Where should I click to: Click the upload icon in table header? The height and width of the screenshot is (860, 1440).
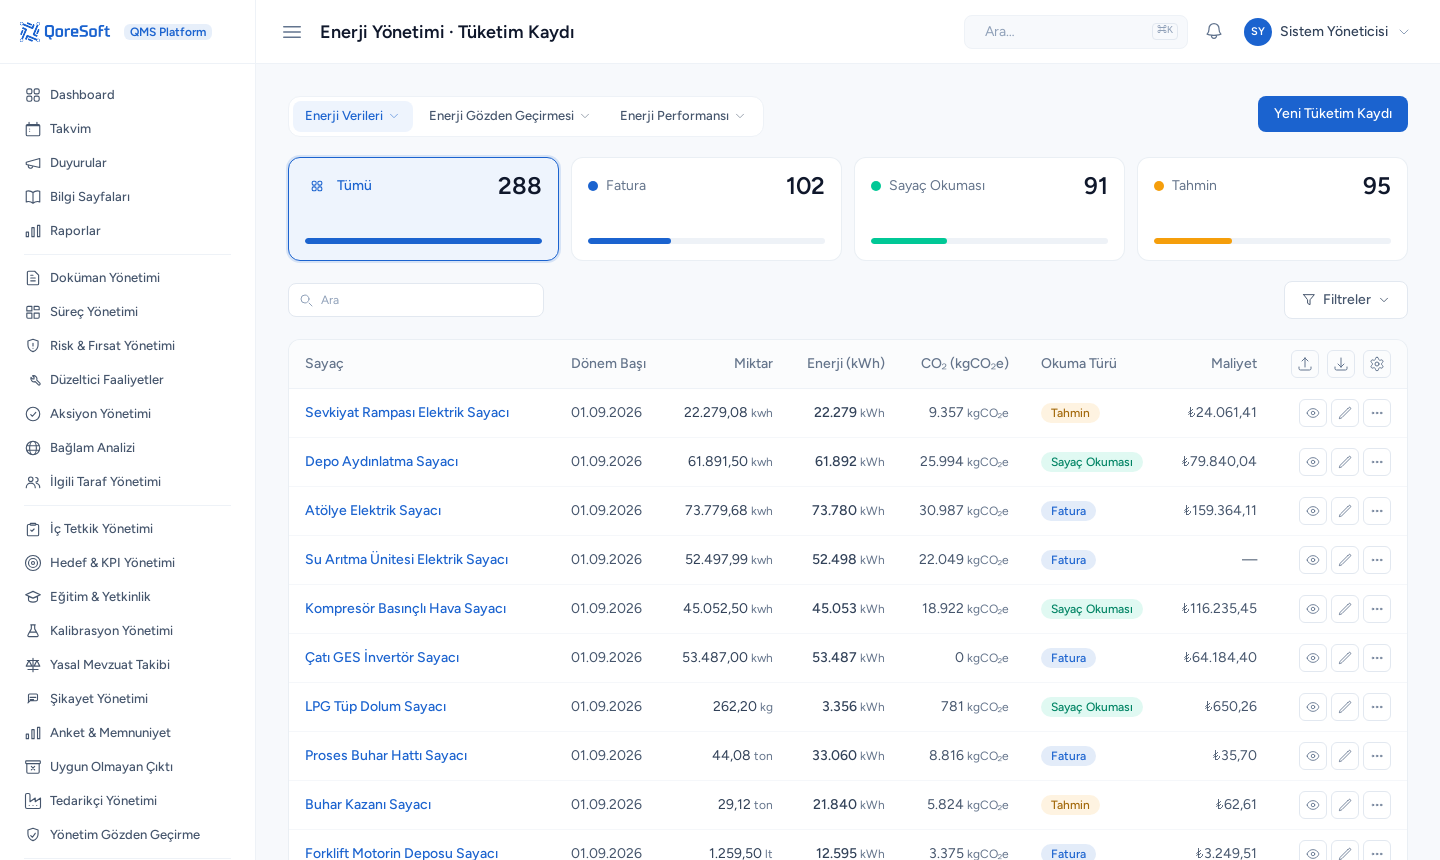[1305, 364]
